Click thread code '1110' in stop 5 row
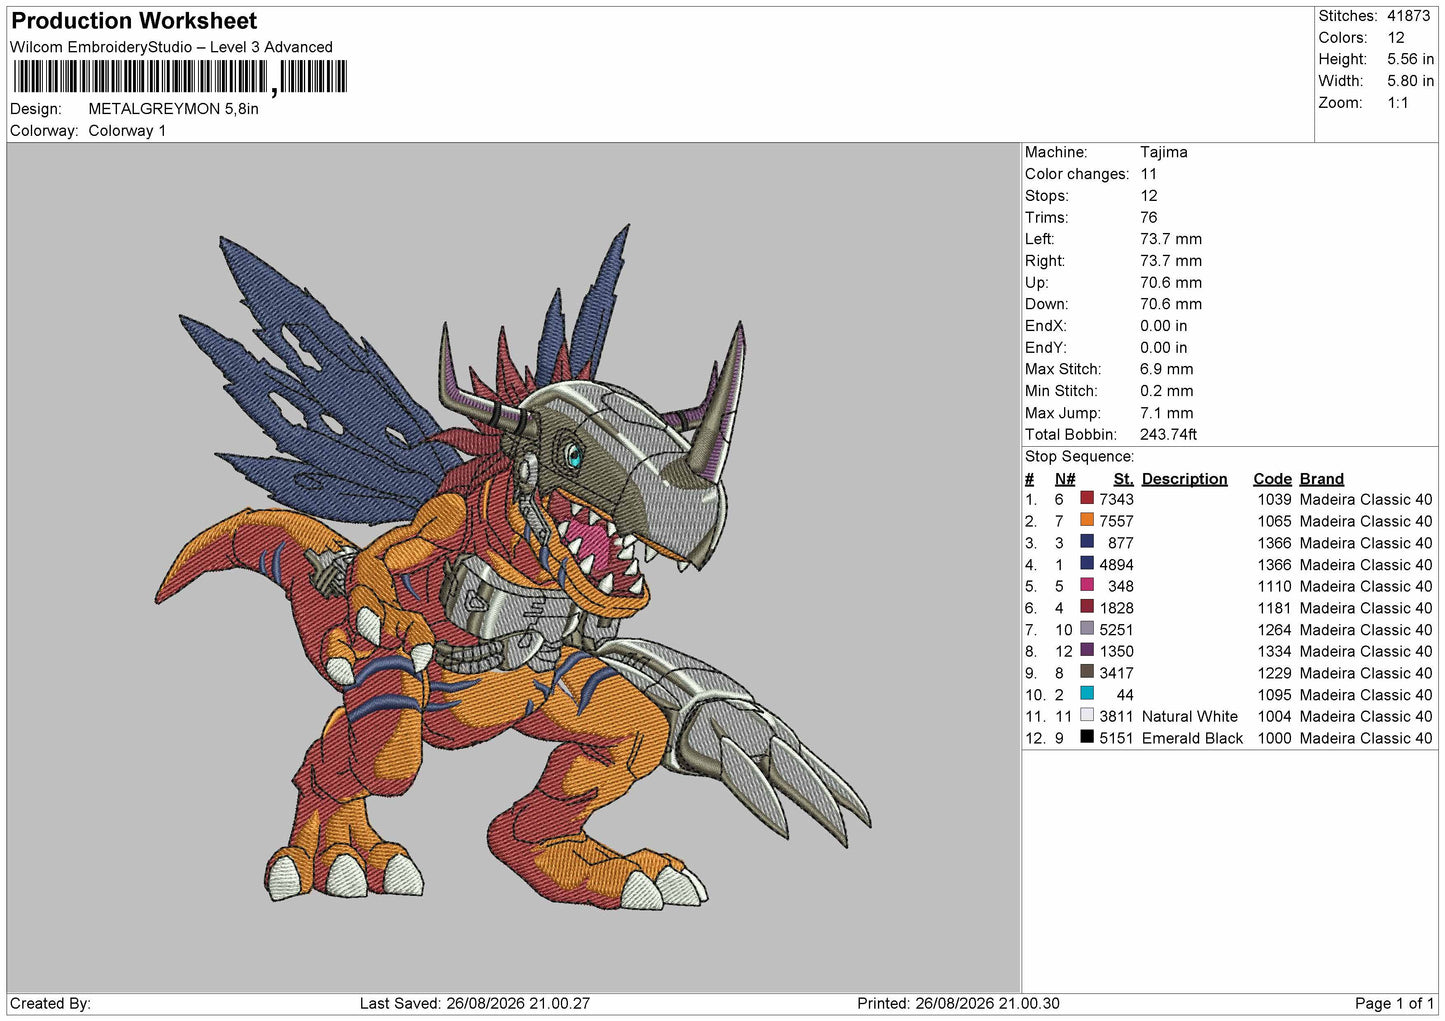1445x1021 pixels. (1275, 587)
